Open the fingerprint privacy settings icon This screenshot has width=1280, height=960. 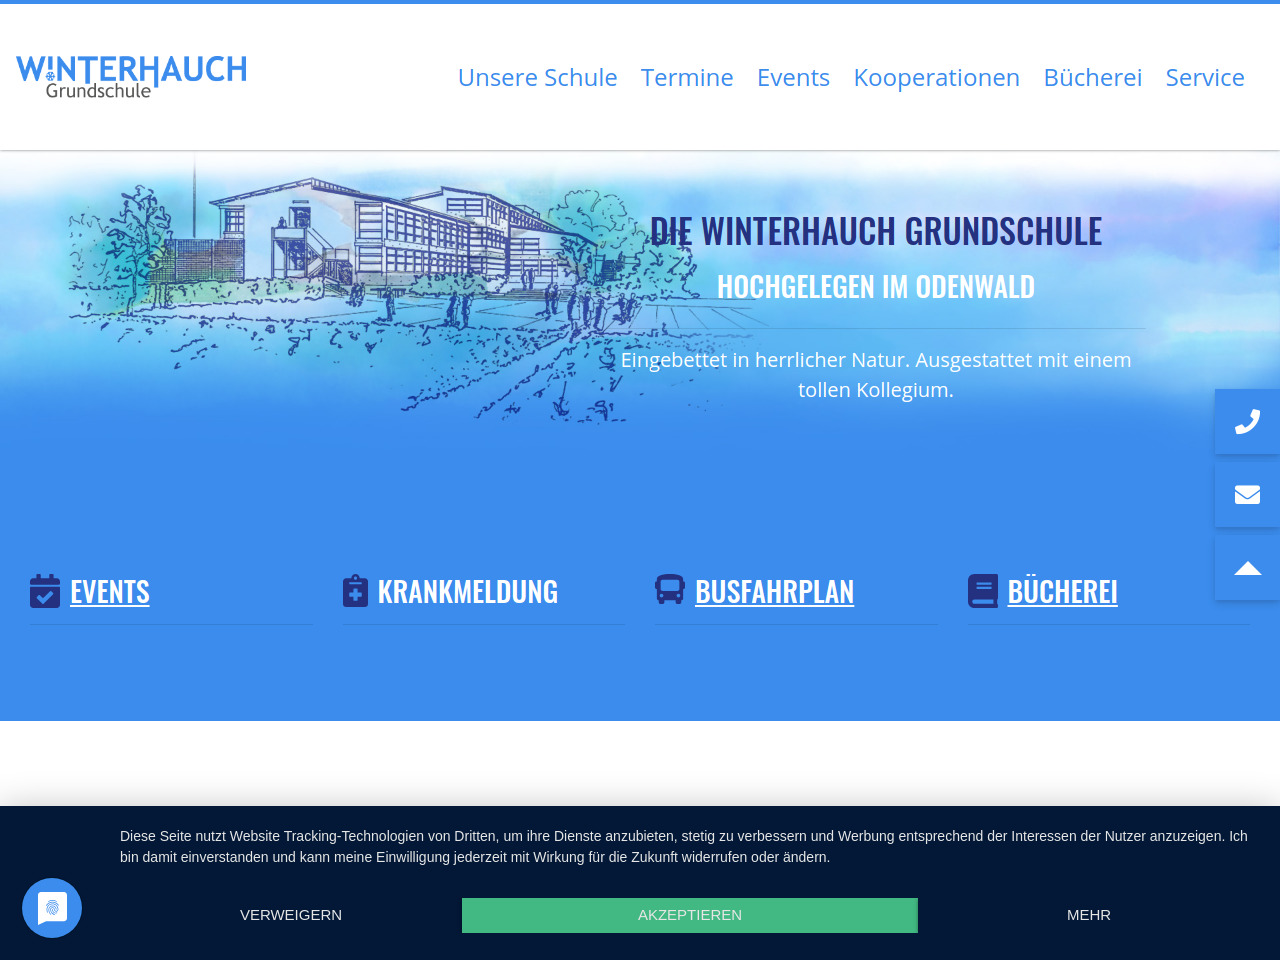tap(52, 908)
